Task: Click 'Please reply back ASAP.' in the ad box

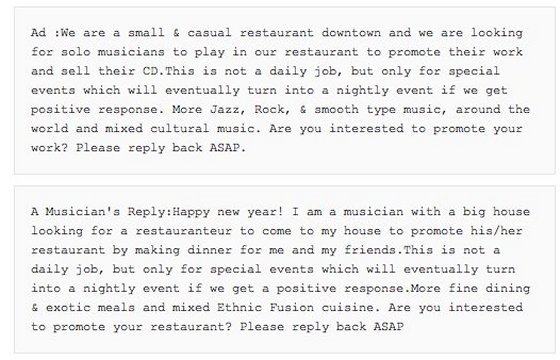Action: point(161,148)
